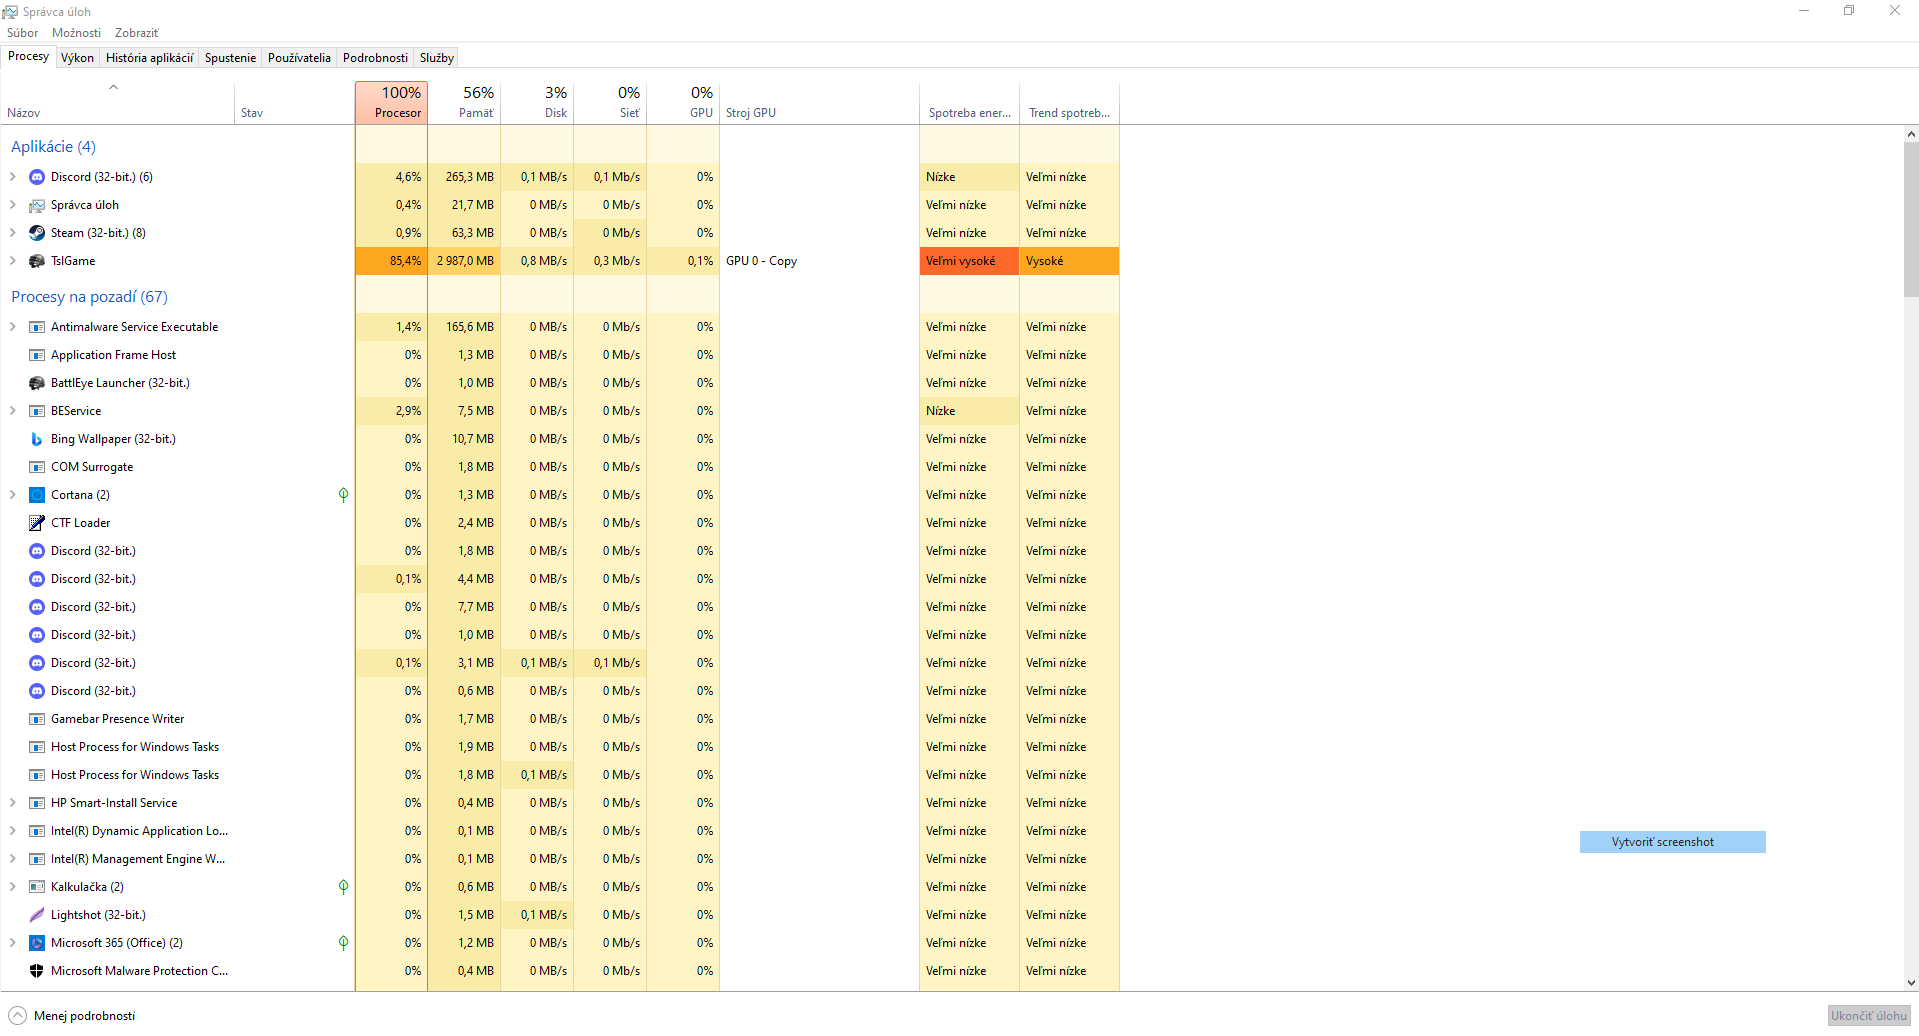Click the vertical scrollbar down arrow

[x=1910, y=983]
